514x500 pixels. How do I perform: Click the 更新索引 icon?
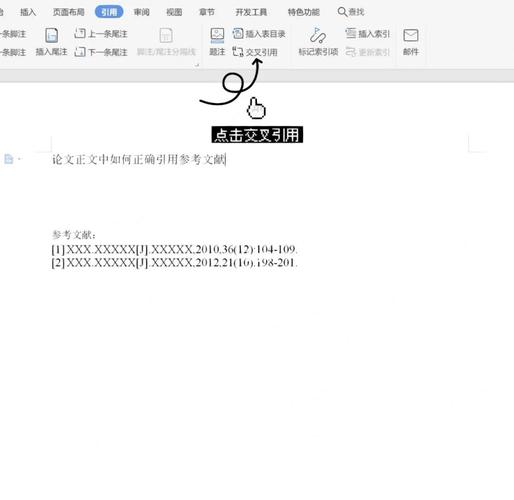351,52
